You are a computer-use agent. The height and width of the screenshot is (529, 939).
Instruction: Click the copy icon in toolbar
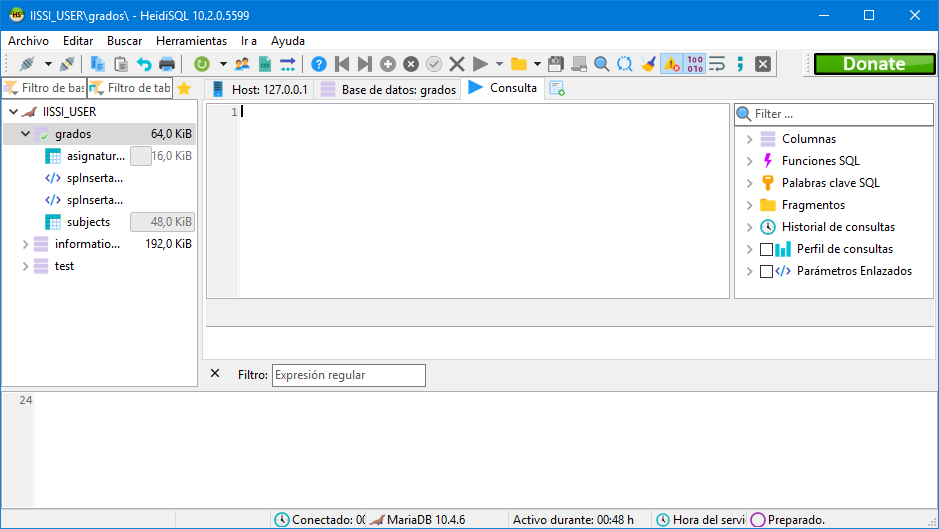coord(97,64)
